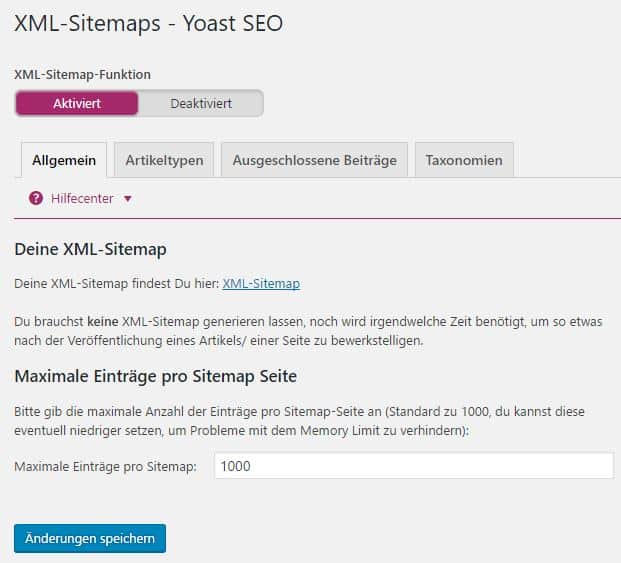Open the Ausgeschlossene Beiträge tab
The image size is (621, 563).
314,160
